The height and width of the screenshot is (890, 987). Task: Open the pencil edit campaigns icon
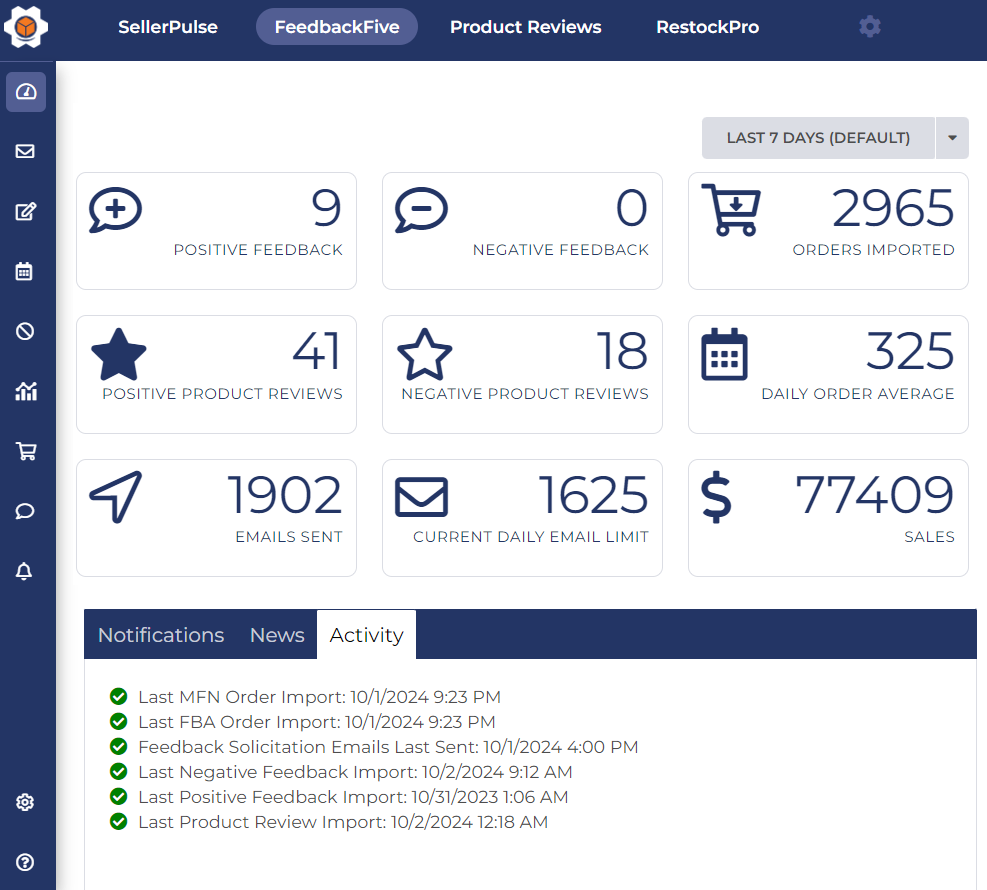pyautogui.click(x=25, y=211)
